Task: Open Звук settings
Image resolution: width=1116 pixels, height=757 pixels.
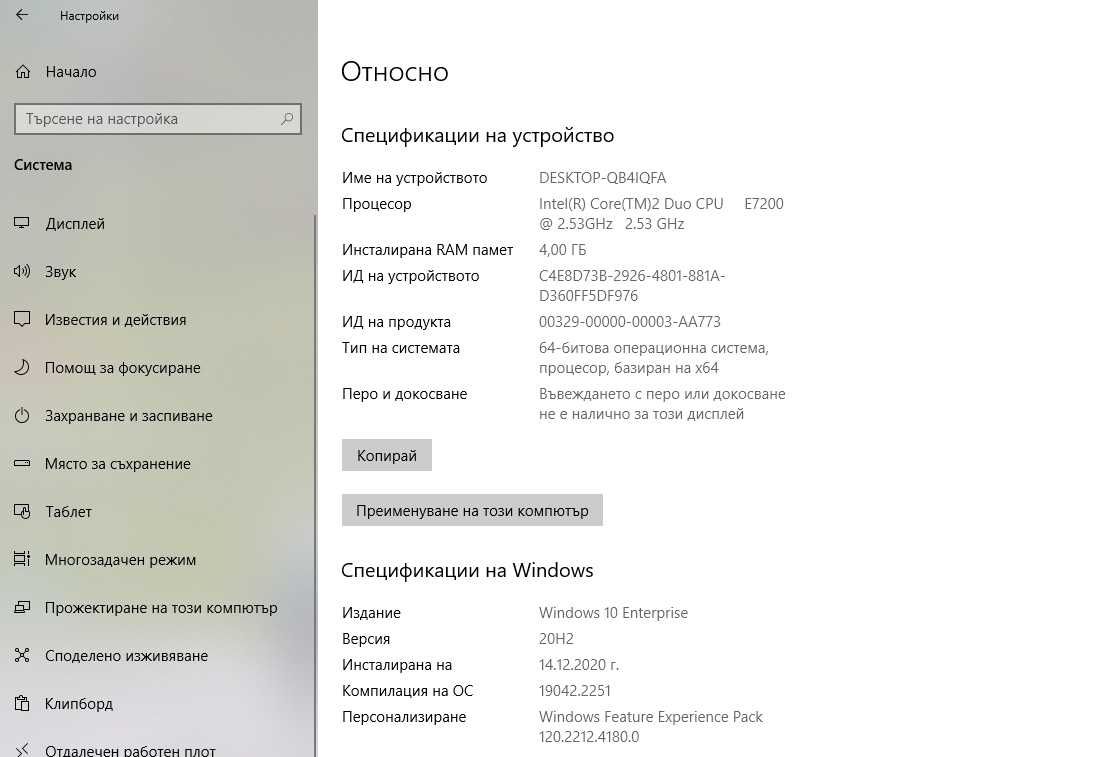Action: point(157,271)
